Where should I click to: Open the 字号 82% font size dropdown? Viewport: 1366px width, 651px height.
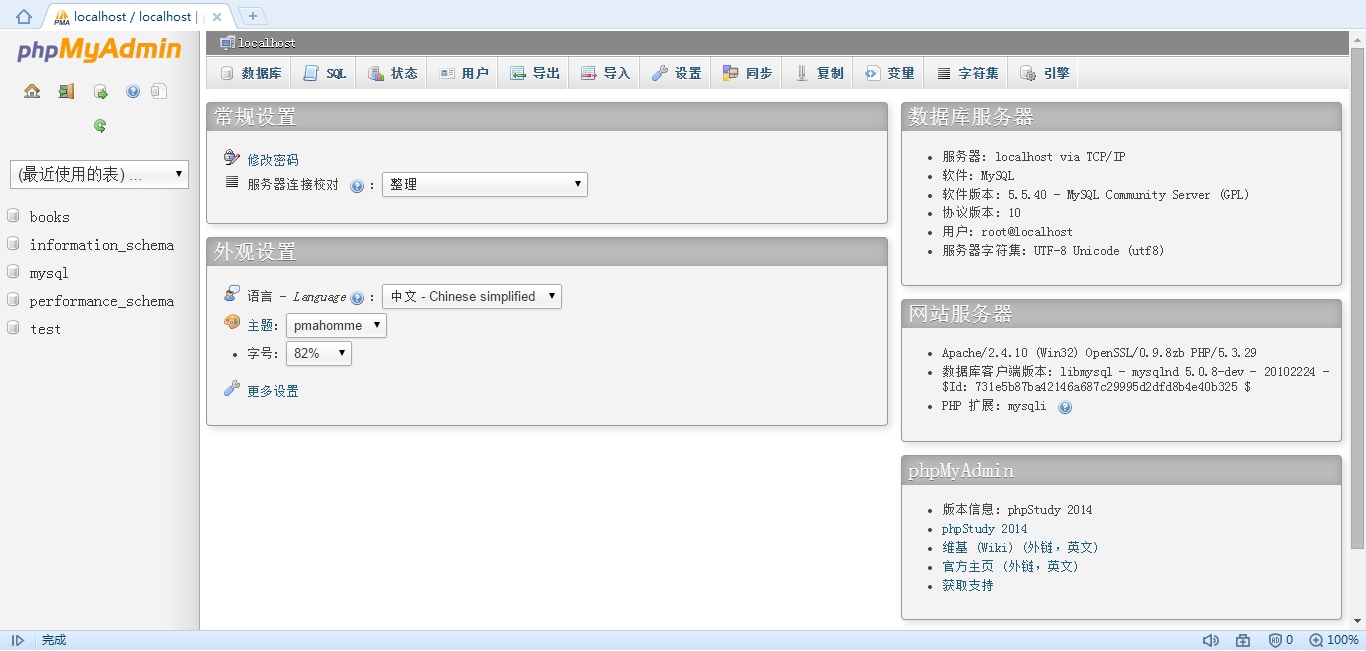[x=319, y=354]
